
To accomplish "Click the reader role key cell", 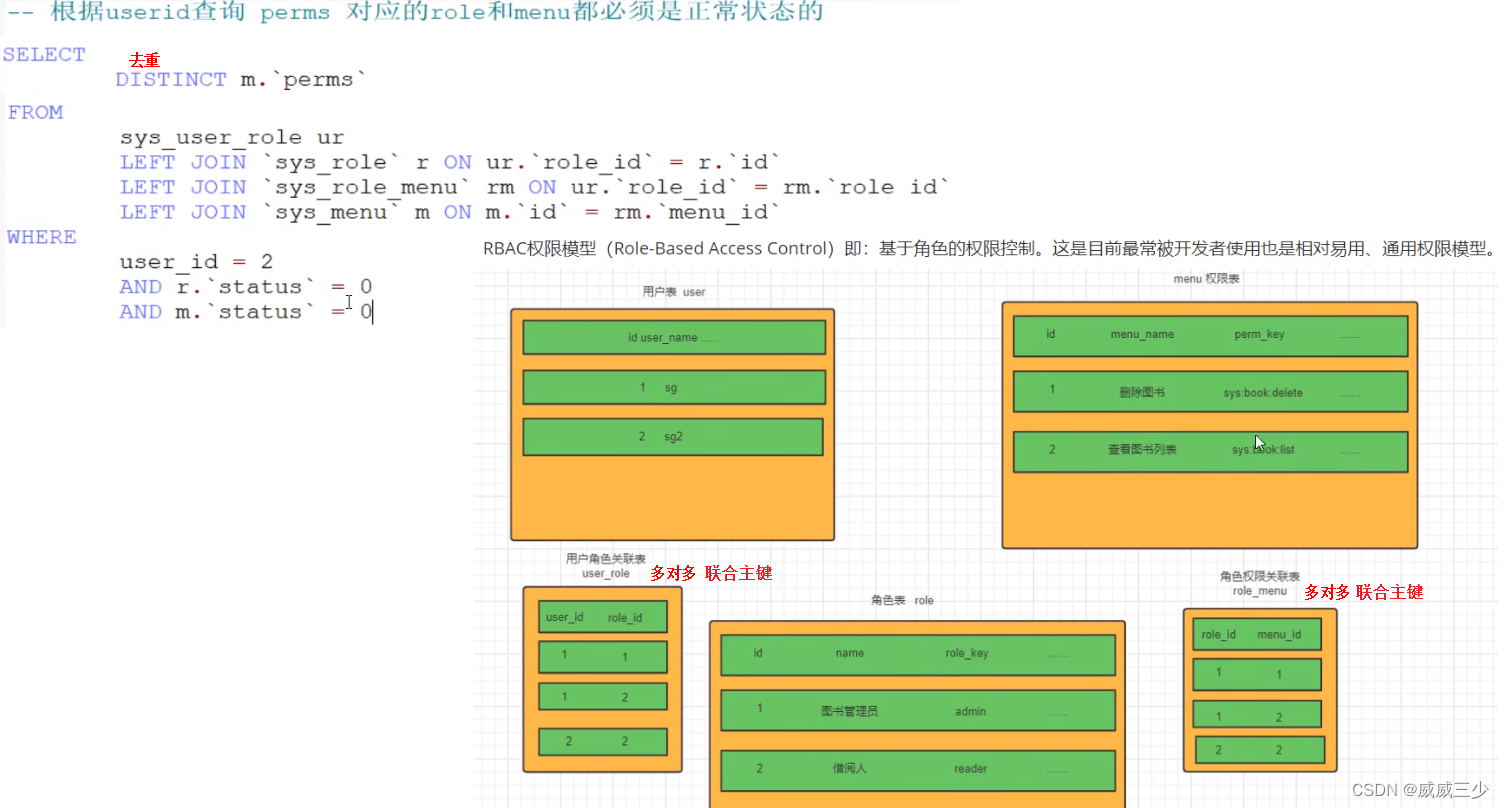I will pos(970,769).
